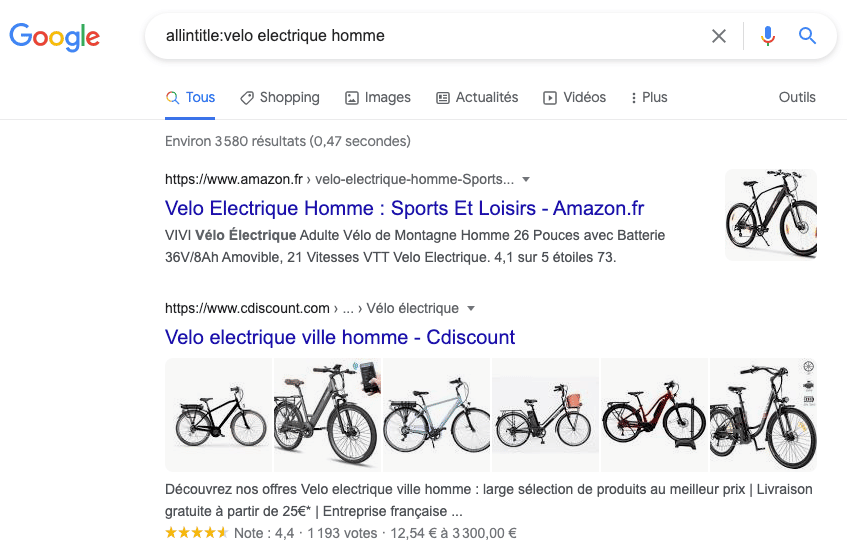
Task: Expand the Amazon result URL dropdown arrow
Action: coord(527,180)
